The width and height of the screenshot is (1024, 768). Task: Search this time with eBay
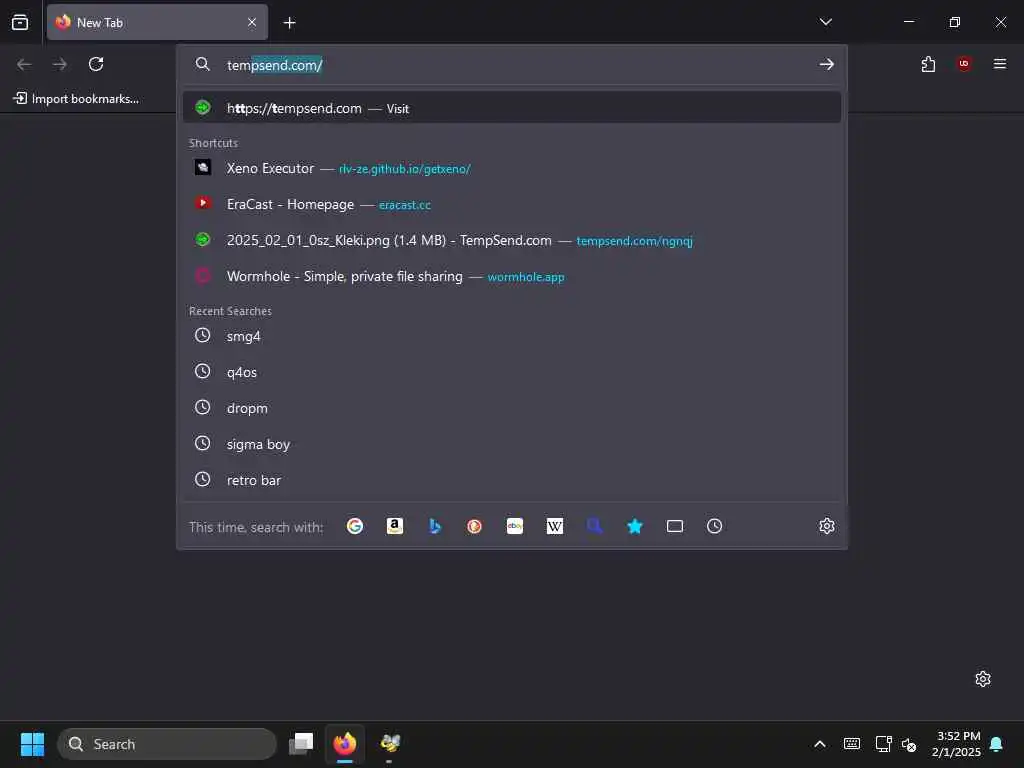click(x=515, y=526)
